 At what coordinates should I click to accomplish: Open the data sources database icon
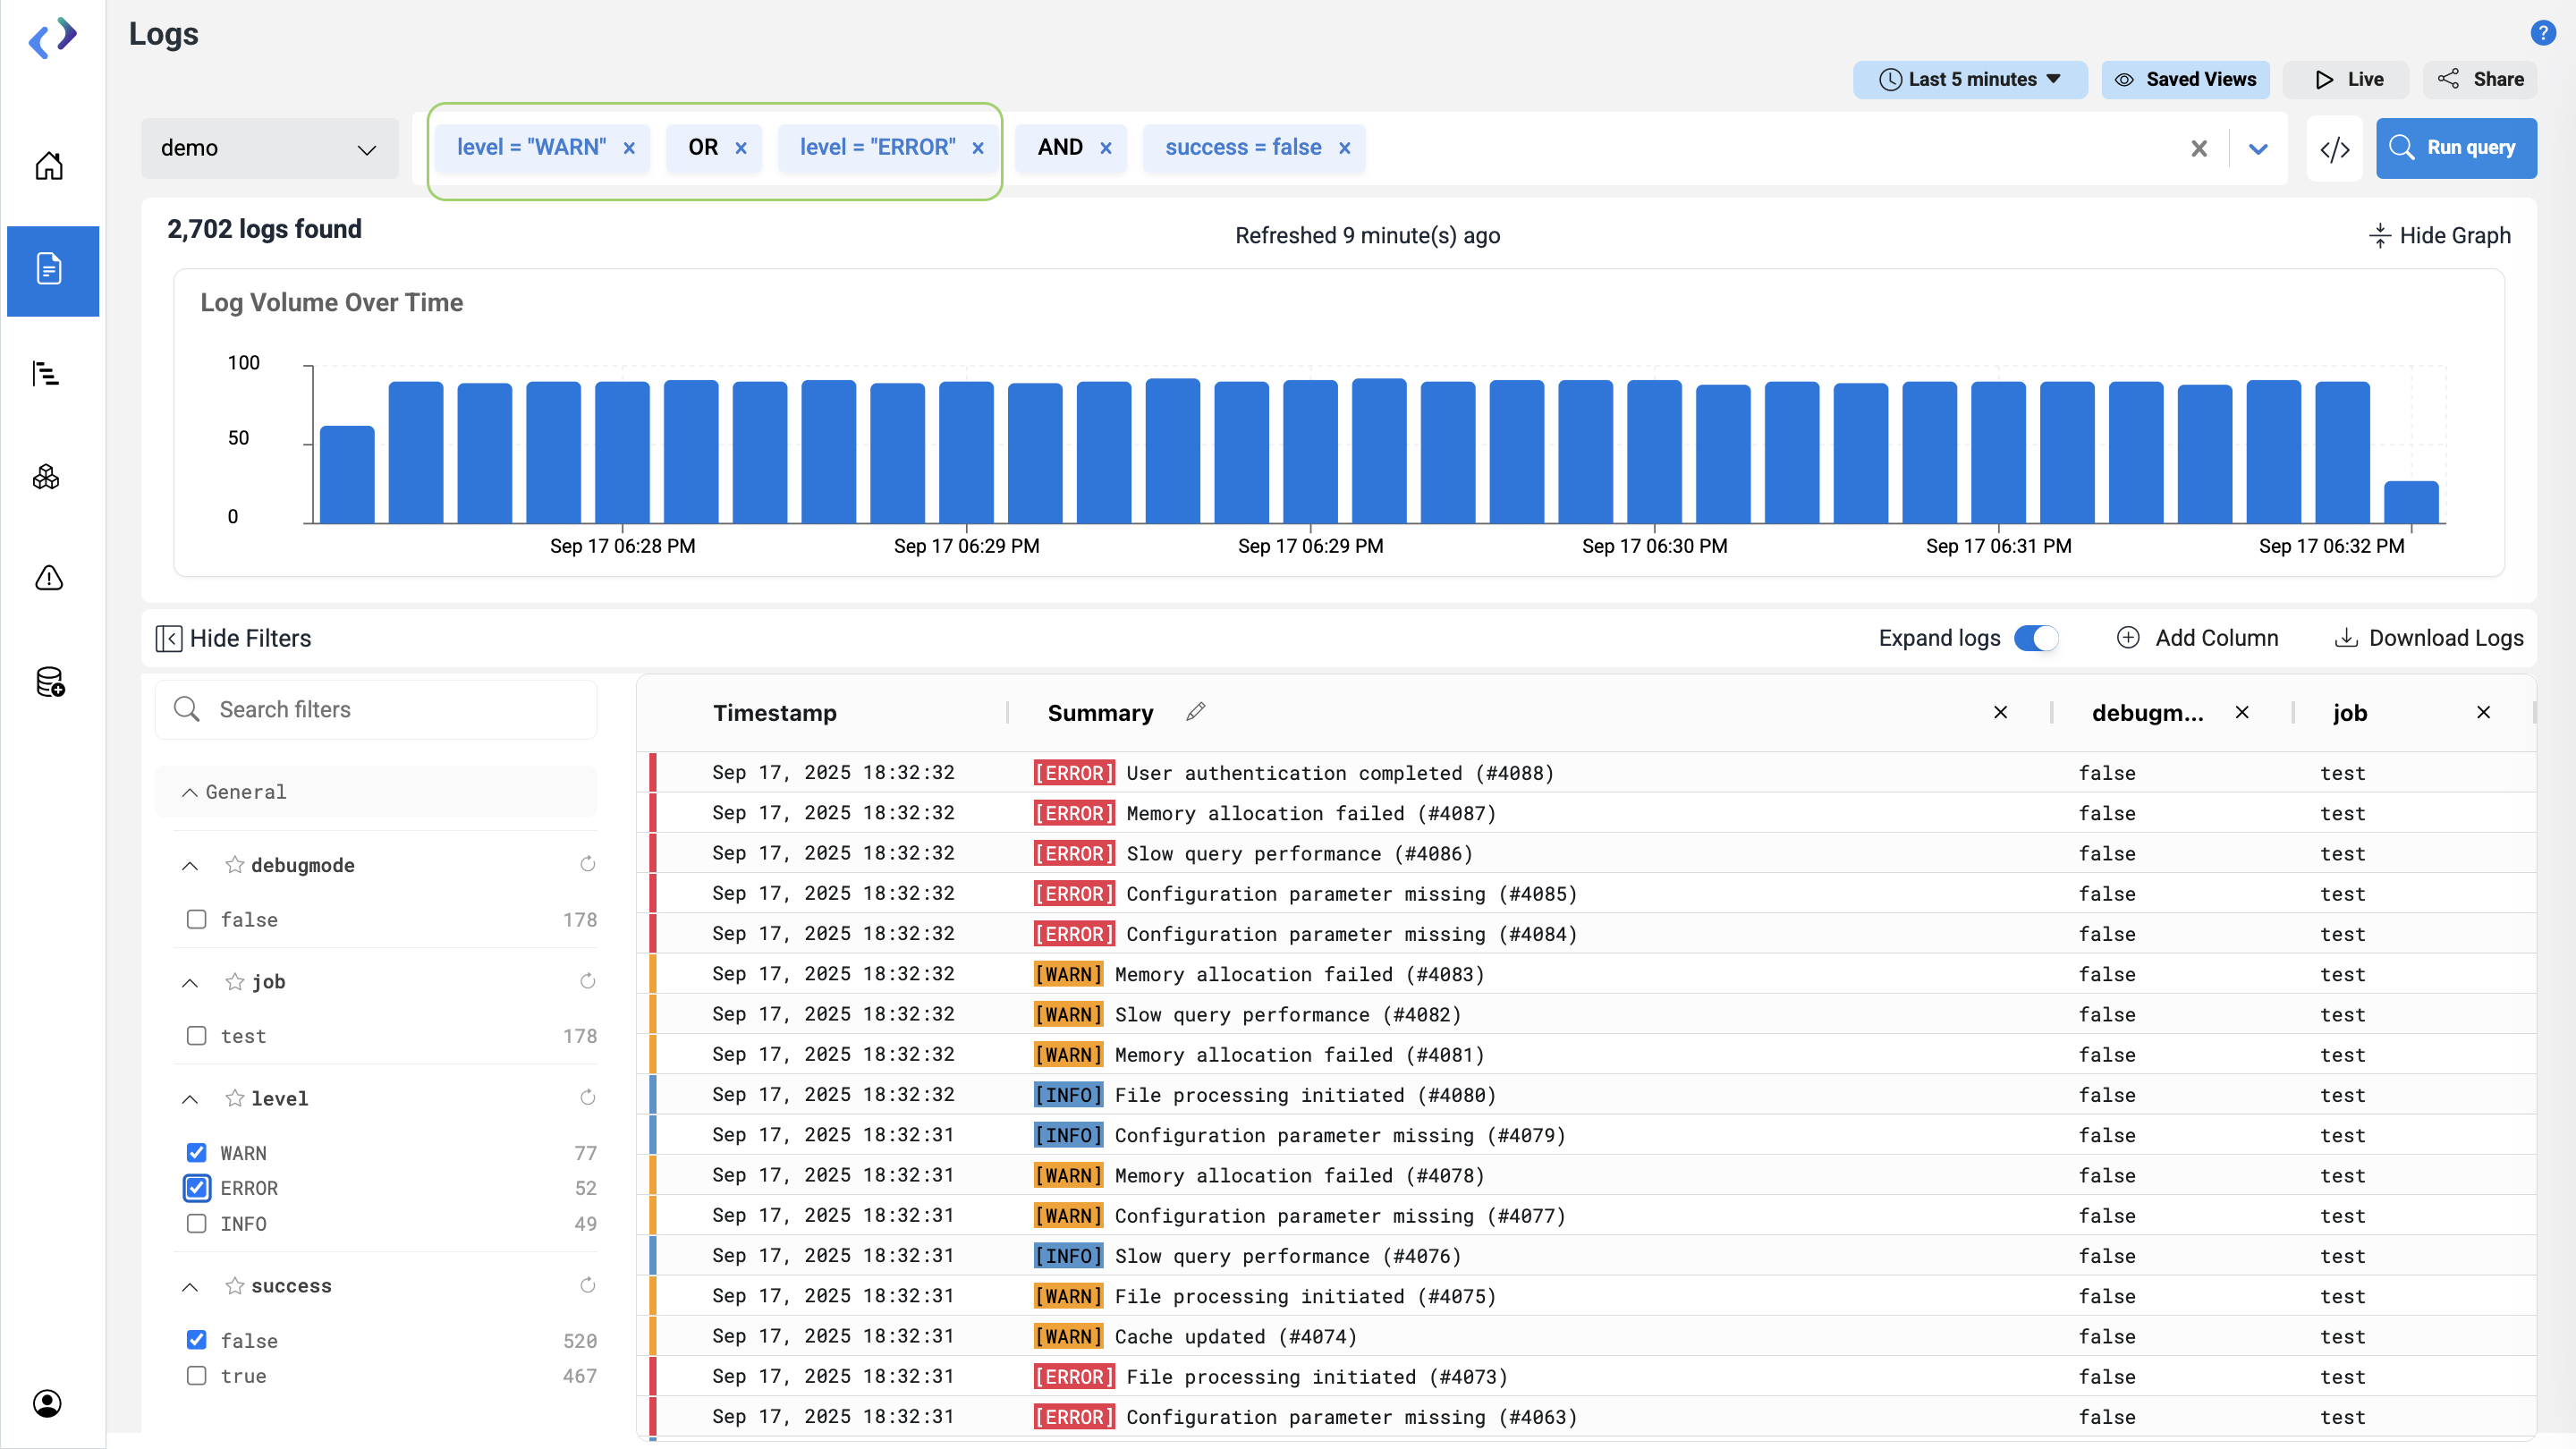click(x=50, y=682)
